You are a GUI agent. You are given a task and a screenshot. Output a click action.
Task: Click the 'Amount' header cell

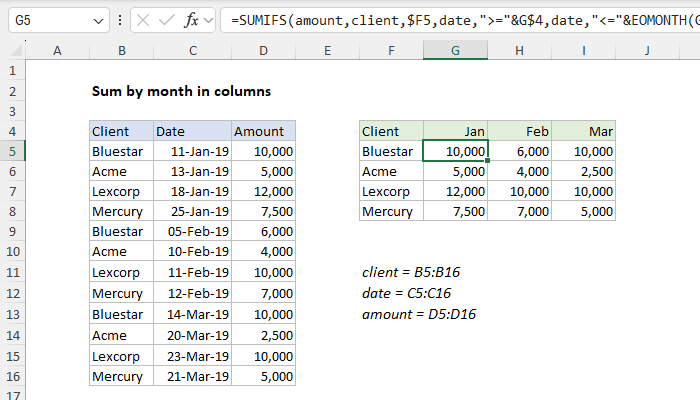pyautogui.click(x=263, y=131)
